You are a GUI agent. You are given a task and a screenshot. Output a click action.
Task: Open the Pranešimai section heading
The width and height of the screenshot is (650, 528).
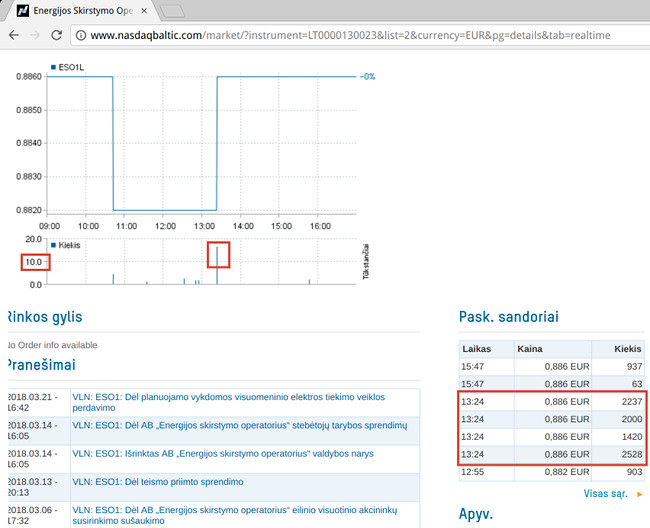(x=41, y=365)
